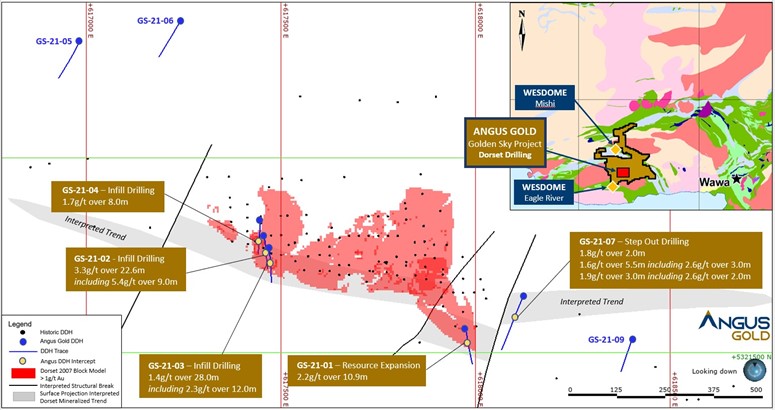Click the '3.3g/t over 22.6m' result text
Screen dimensions: 775x410
(110, 270)
